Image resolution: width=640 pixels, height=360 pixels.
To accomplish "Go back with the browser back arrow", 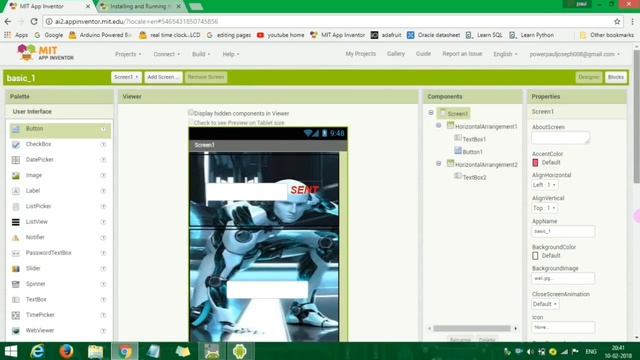I will [8, 21].
